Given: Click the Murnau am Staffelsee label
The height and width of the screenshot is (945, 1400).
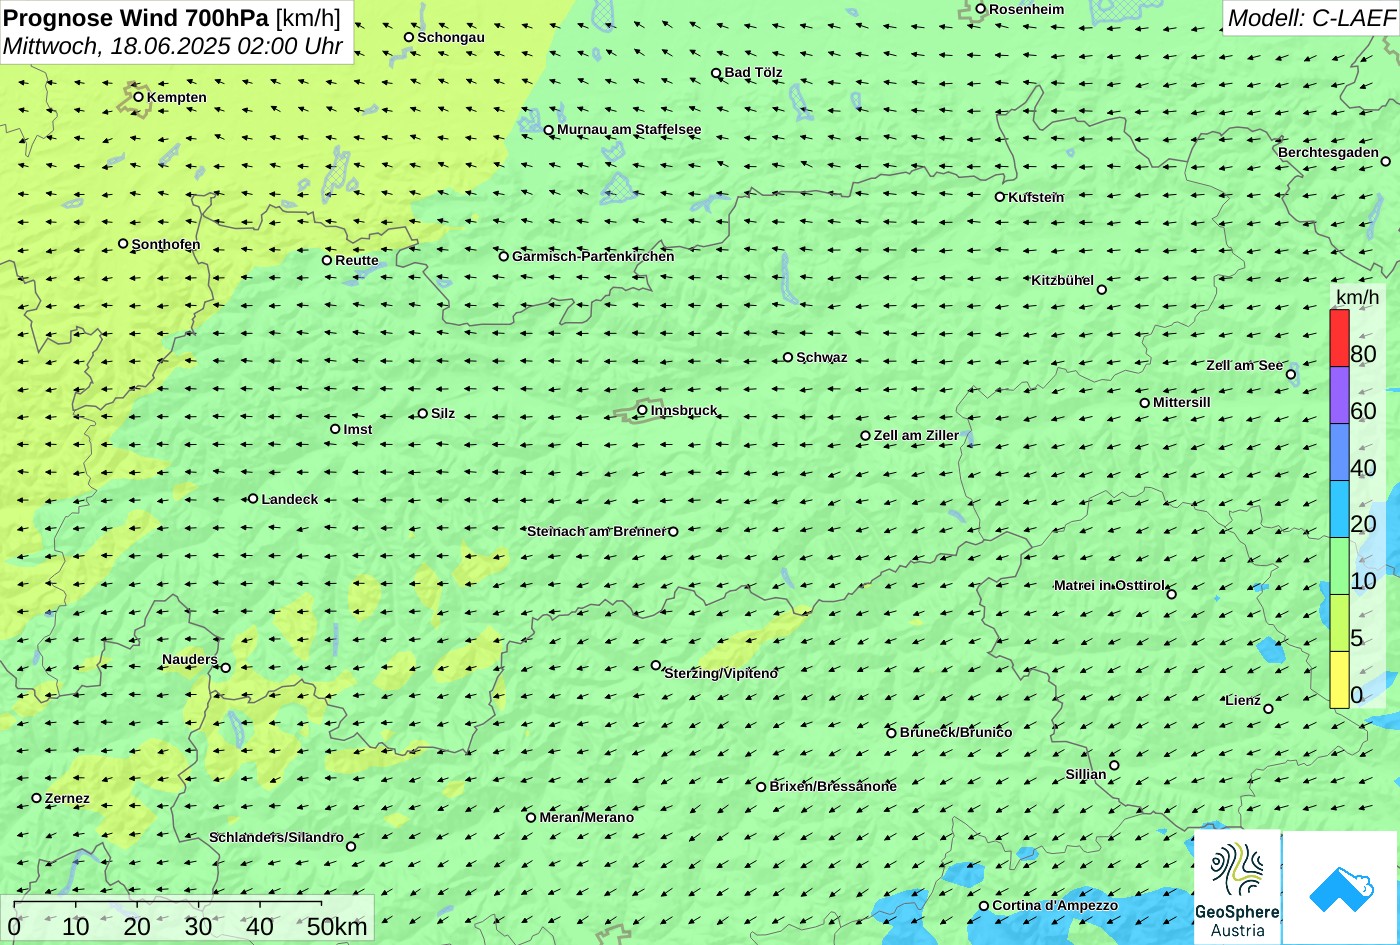Looking at the screenshot, I should point(629,129).
